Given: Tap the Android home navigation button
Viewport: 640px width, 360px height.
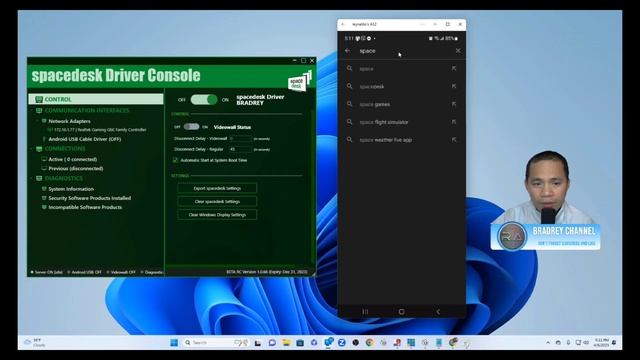Looking at the screenshot, I should click(402, 311).
